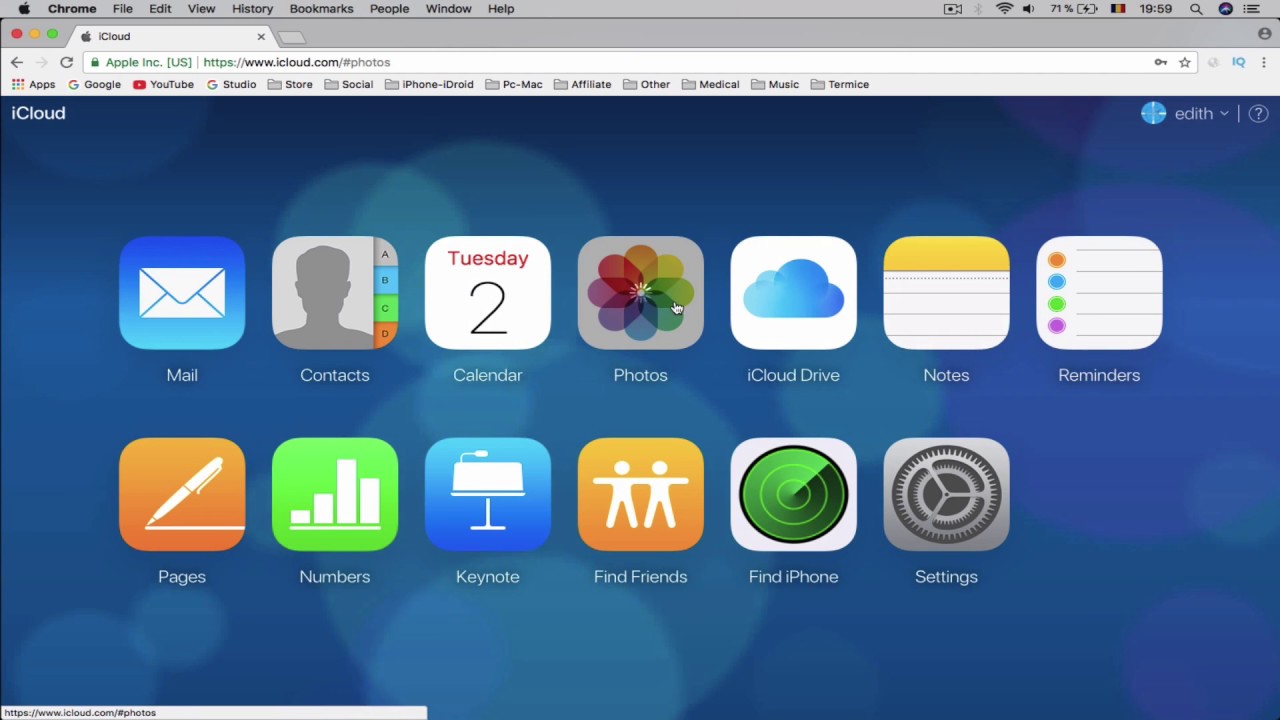Close the iCloud tab
The image size is (1280, 720).
point(261,36)
